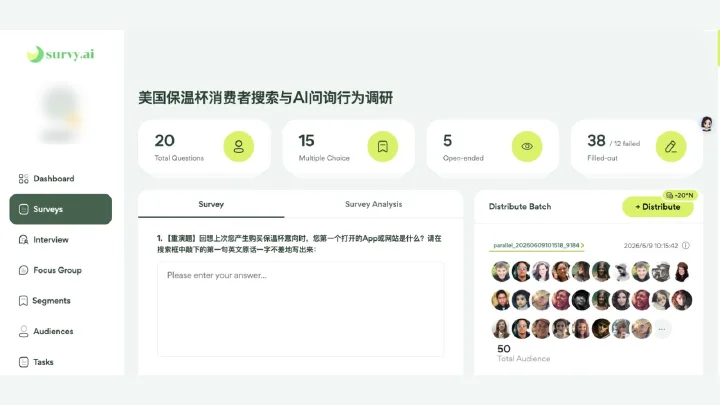The width and height of the screenshot is (720, 405).
Task: Click the Multiple Choice bookmark icon
Action: click(382, 146)
